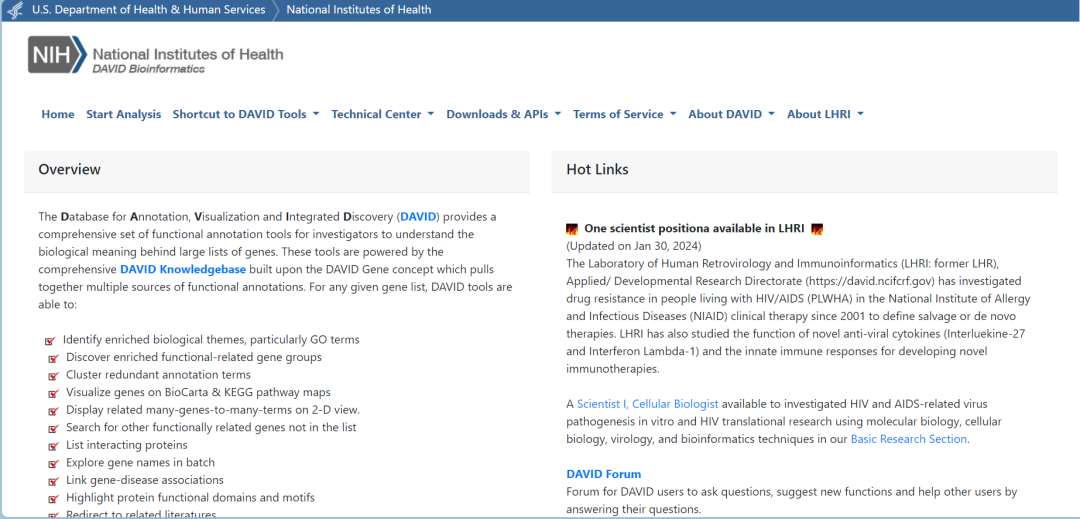Click the Hot Links panel heading
This screenshot has height=519, width=1080.
tap(597, 169)
